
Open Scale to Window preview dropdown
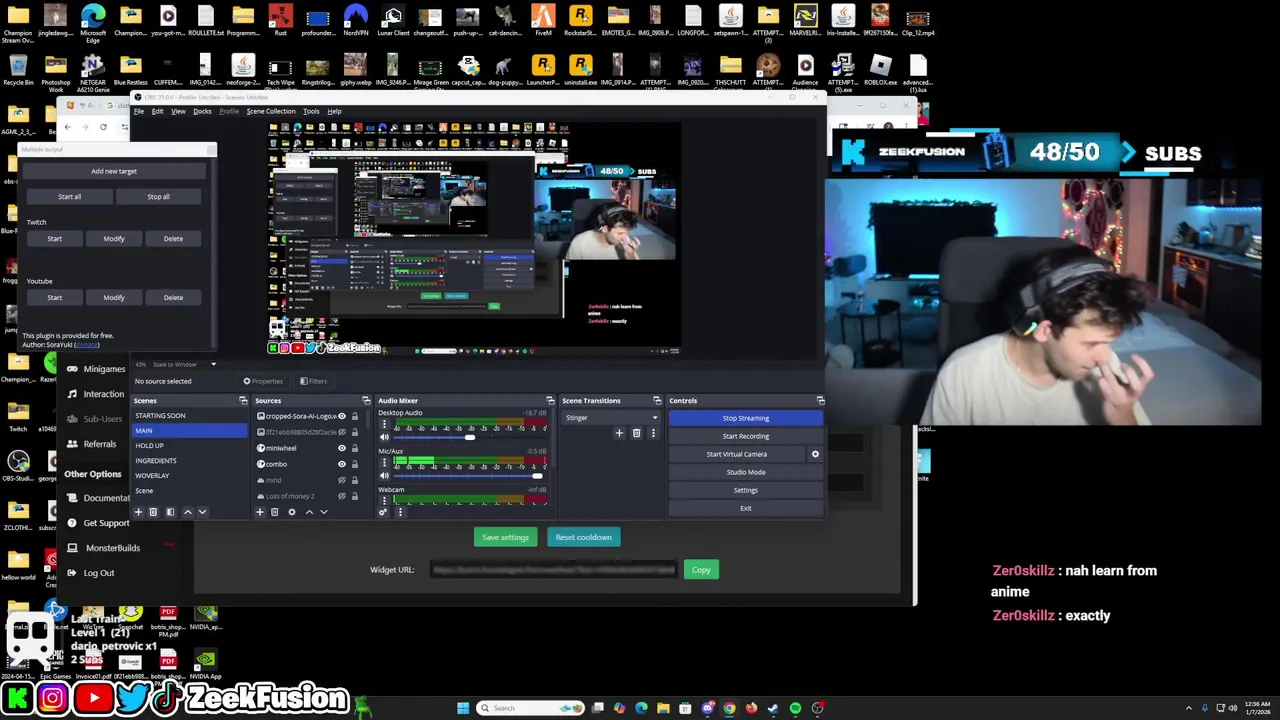[185, 365]
